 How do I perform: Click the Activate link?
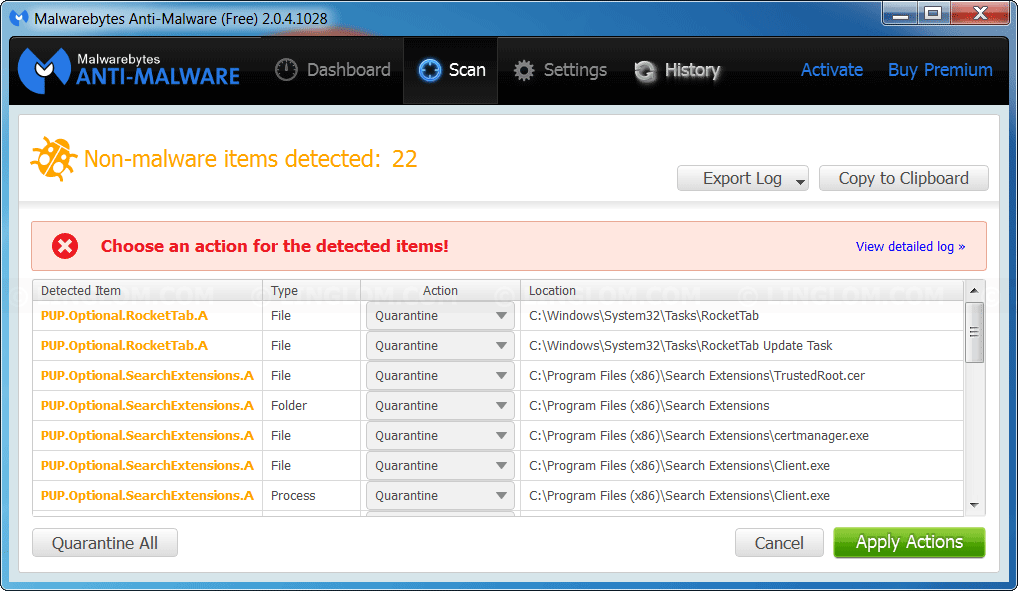[832, 69]
